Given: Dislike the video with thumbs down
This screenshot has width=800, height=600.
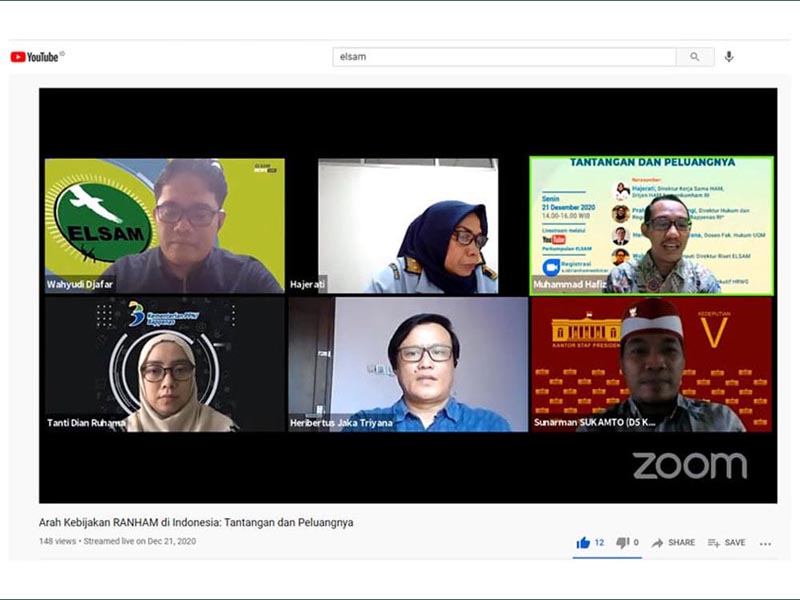Looking at the screenshot, I should [x=622, y=543].
